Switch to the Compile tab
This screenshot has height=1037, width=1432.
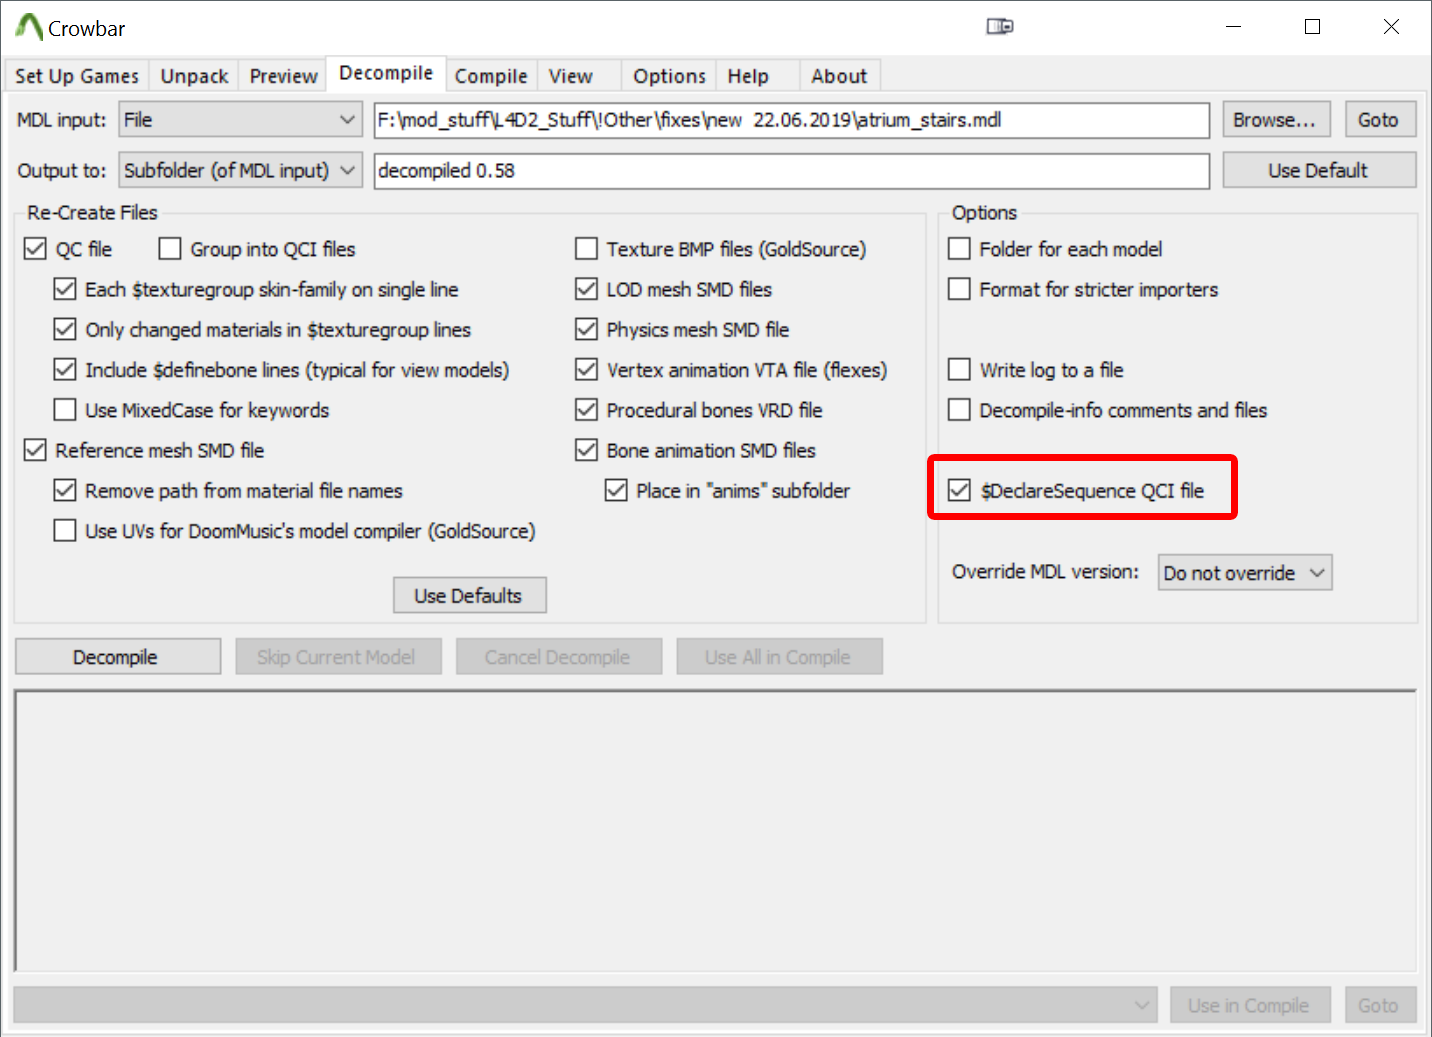491,76
